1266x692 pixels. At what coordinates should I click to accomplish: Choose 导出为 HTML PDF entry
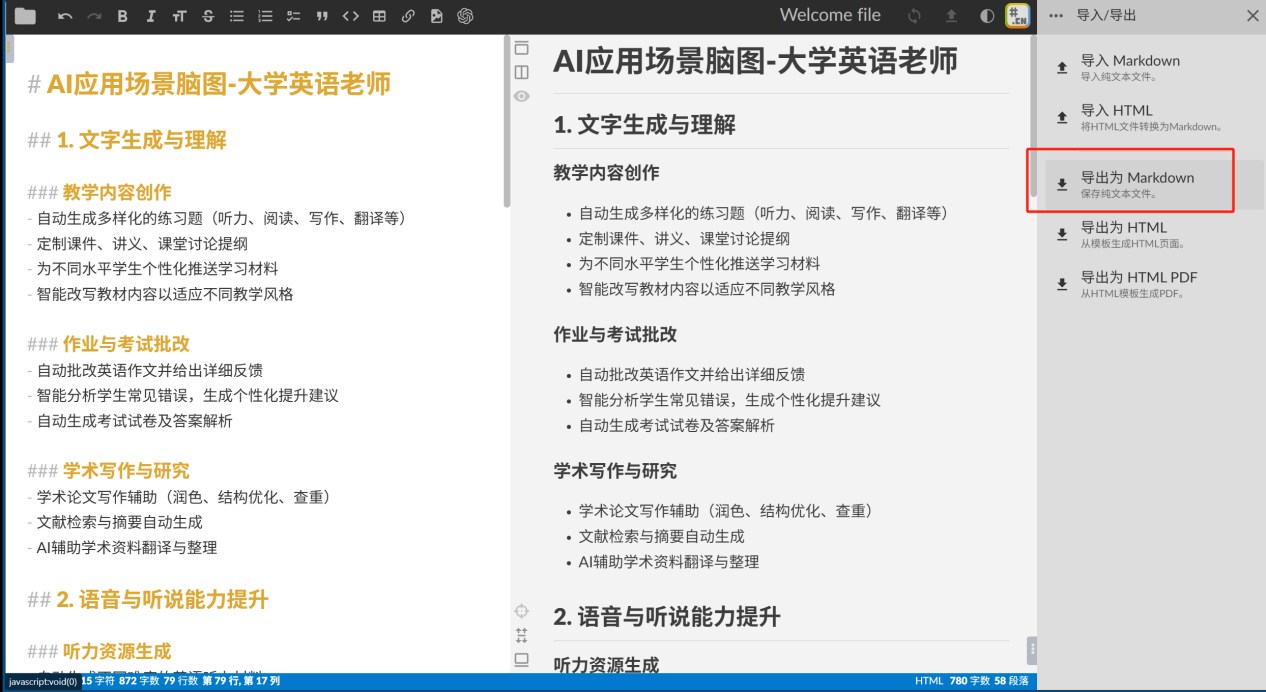pyautogui.click(x=1138, y=284)
